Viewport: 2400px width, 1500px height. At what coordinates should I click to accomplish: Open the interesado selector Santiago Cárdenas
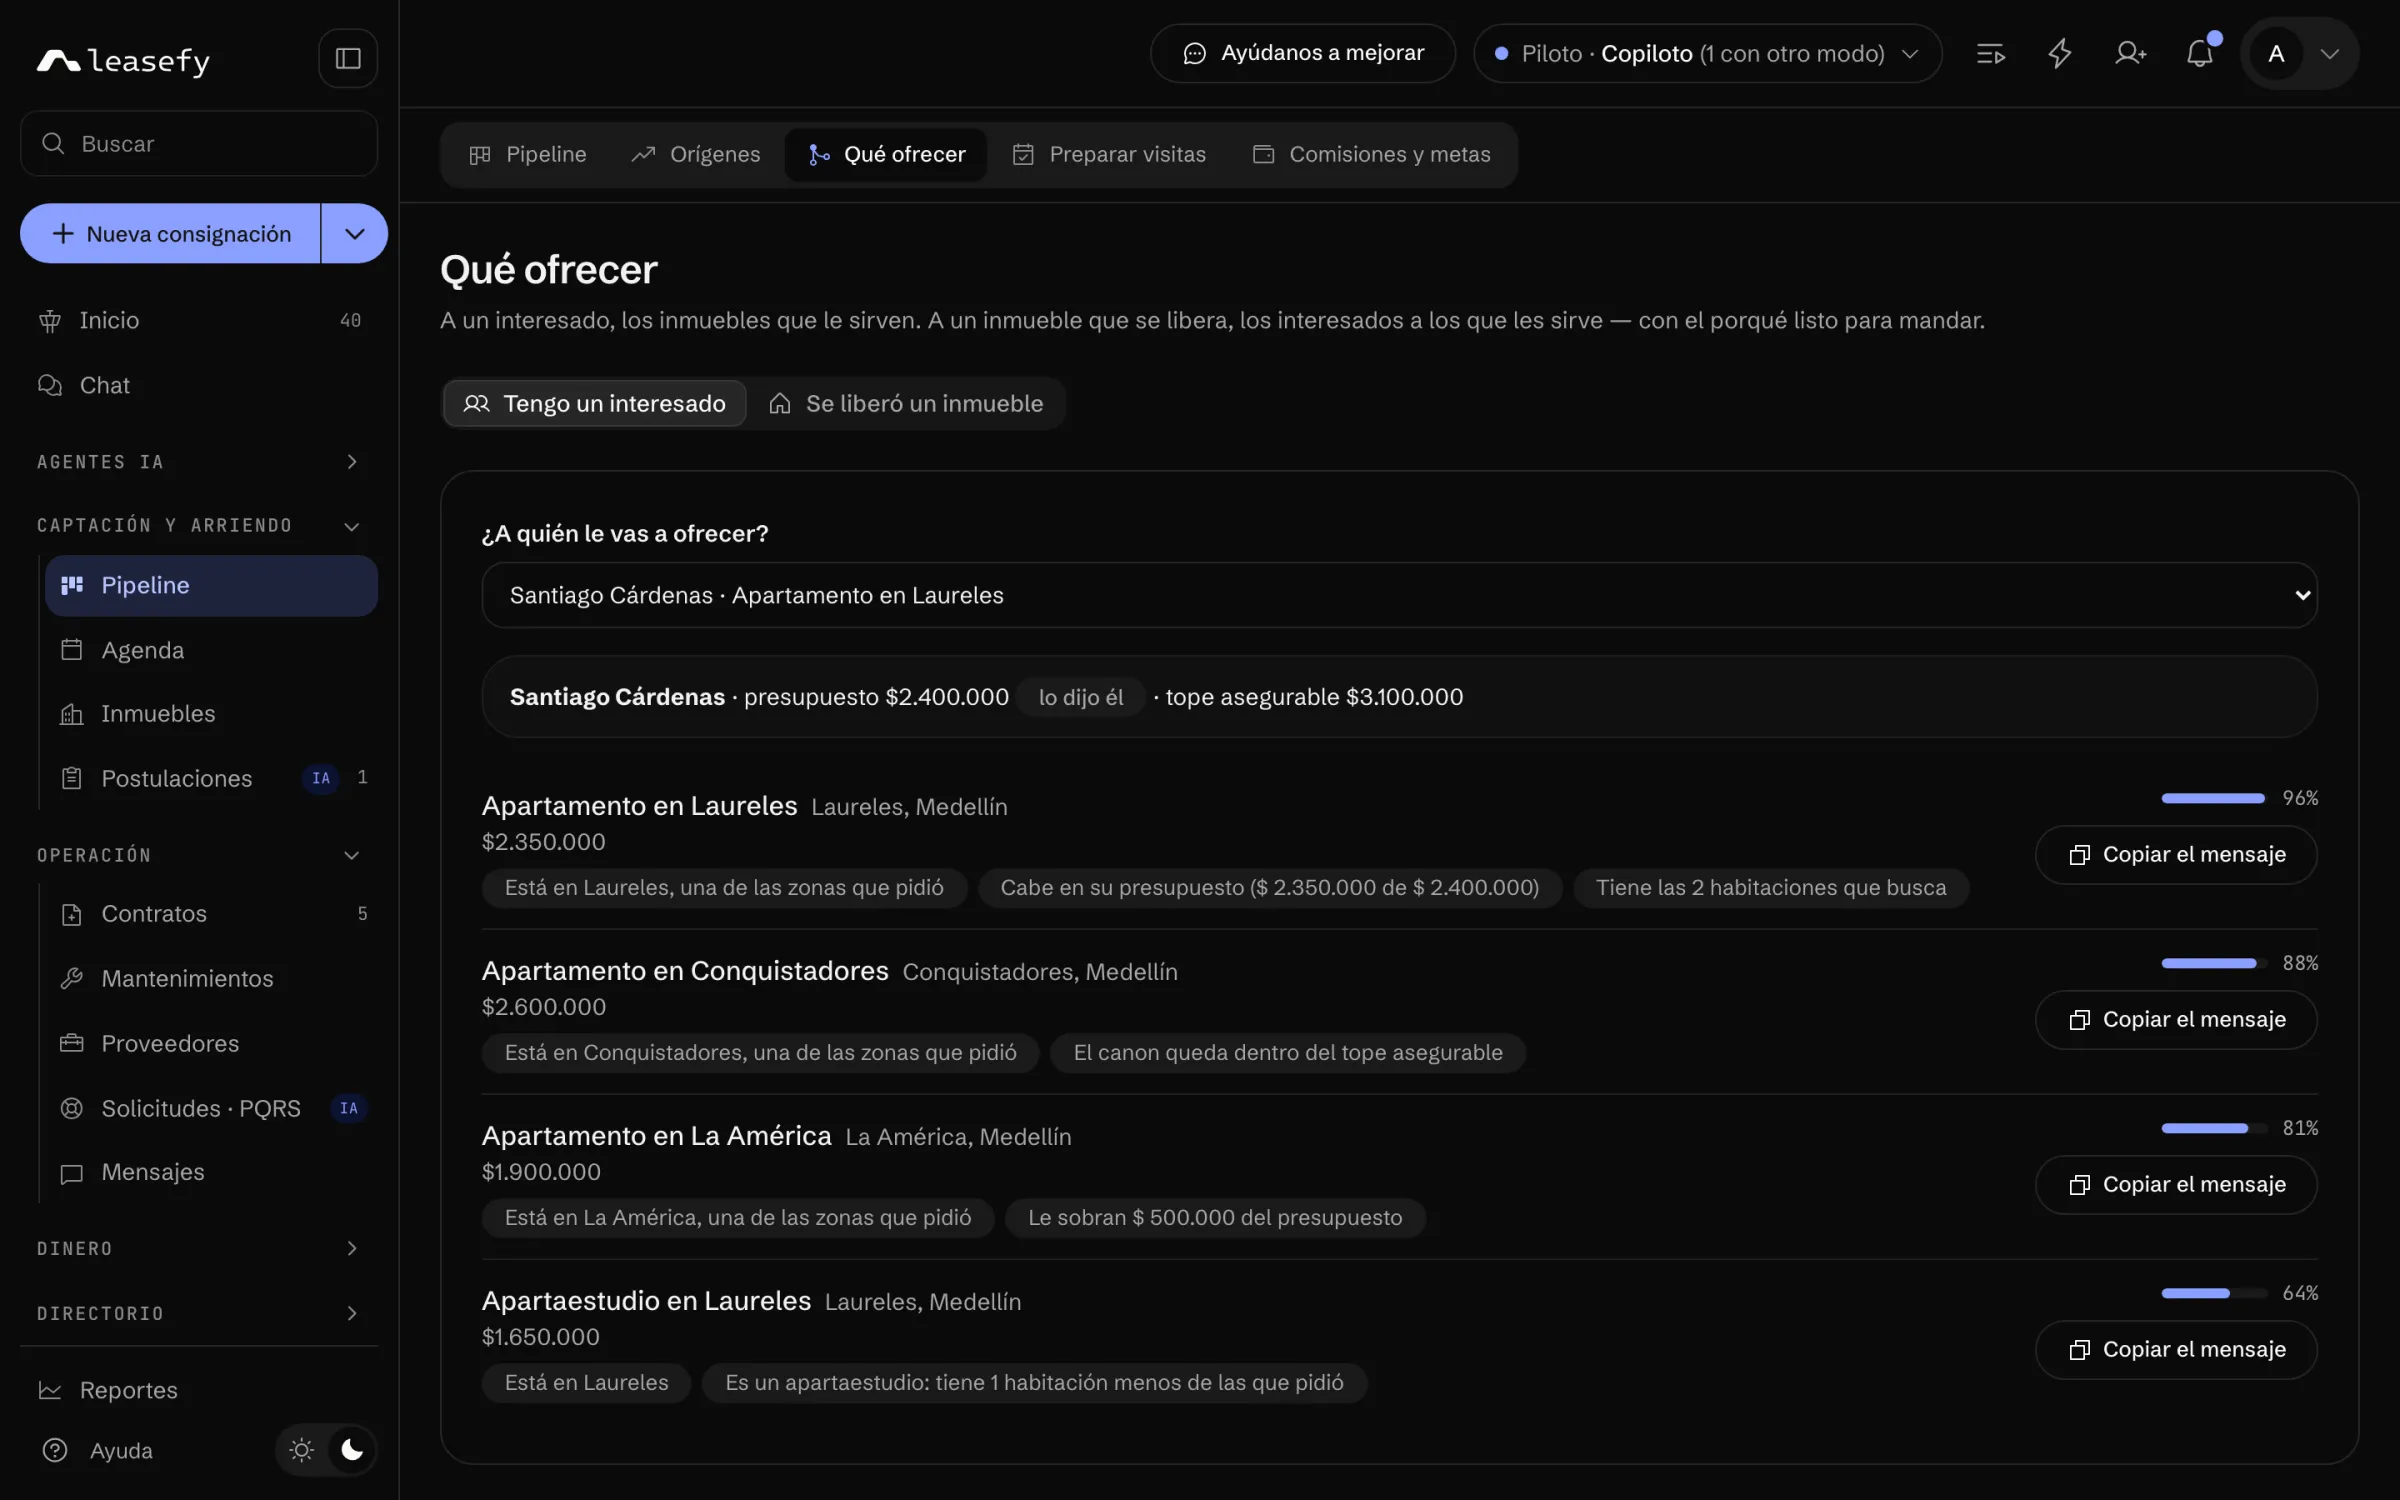pyautogui.click(x=1399, y=595)
